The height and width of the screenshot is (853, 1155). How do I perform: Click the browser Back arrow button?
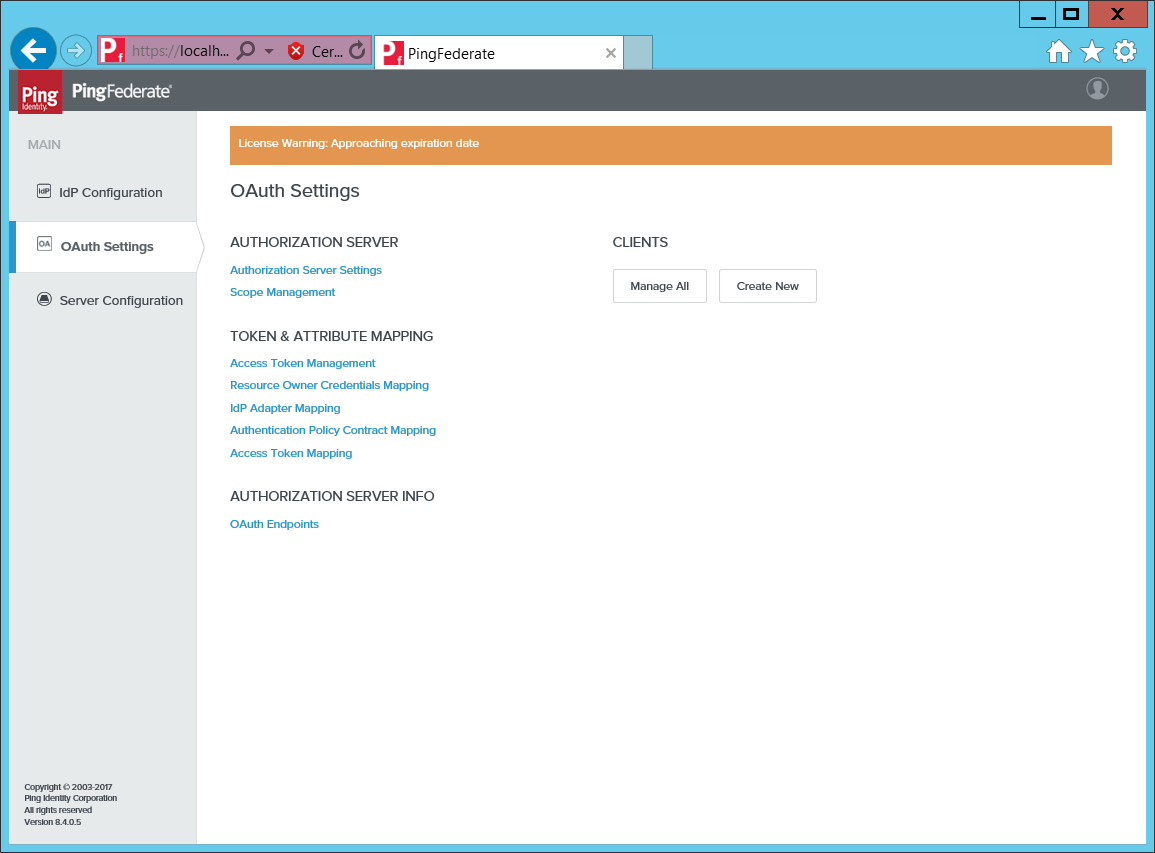33,50
